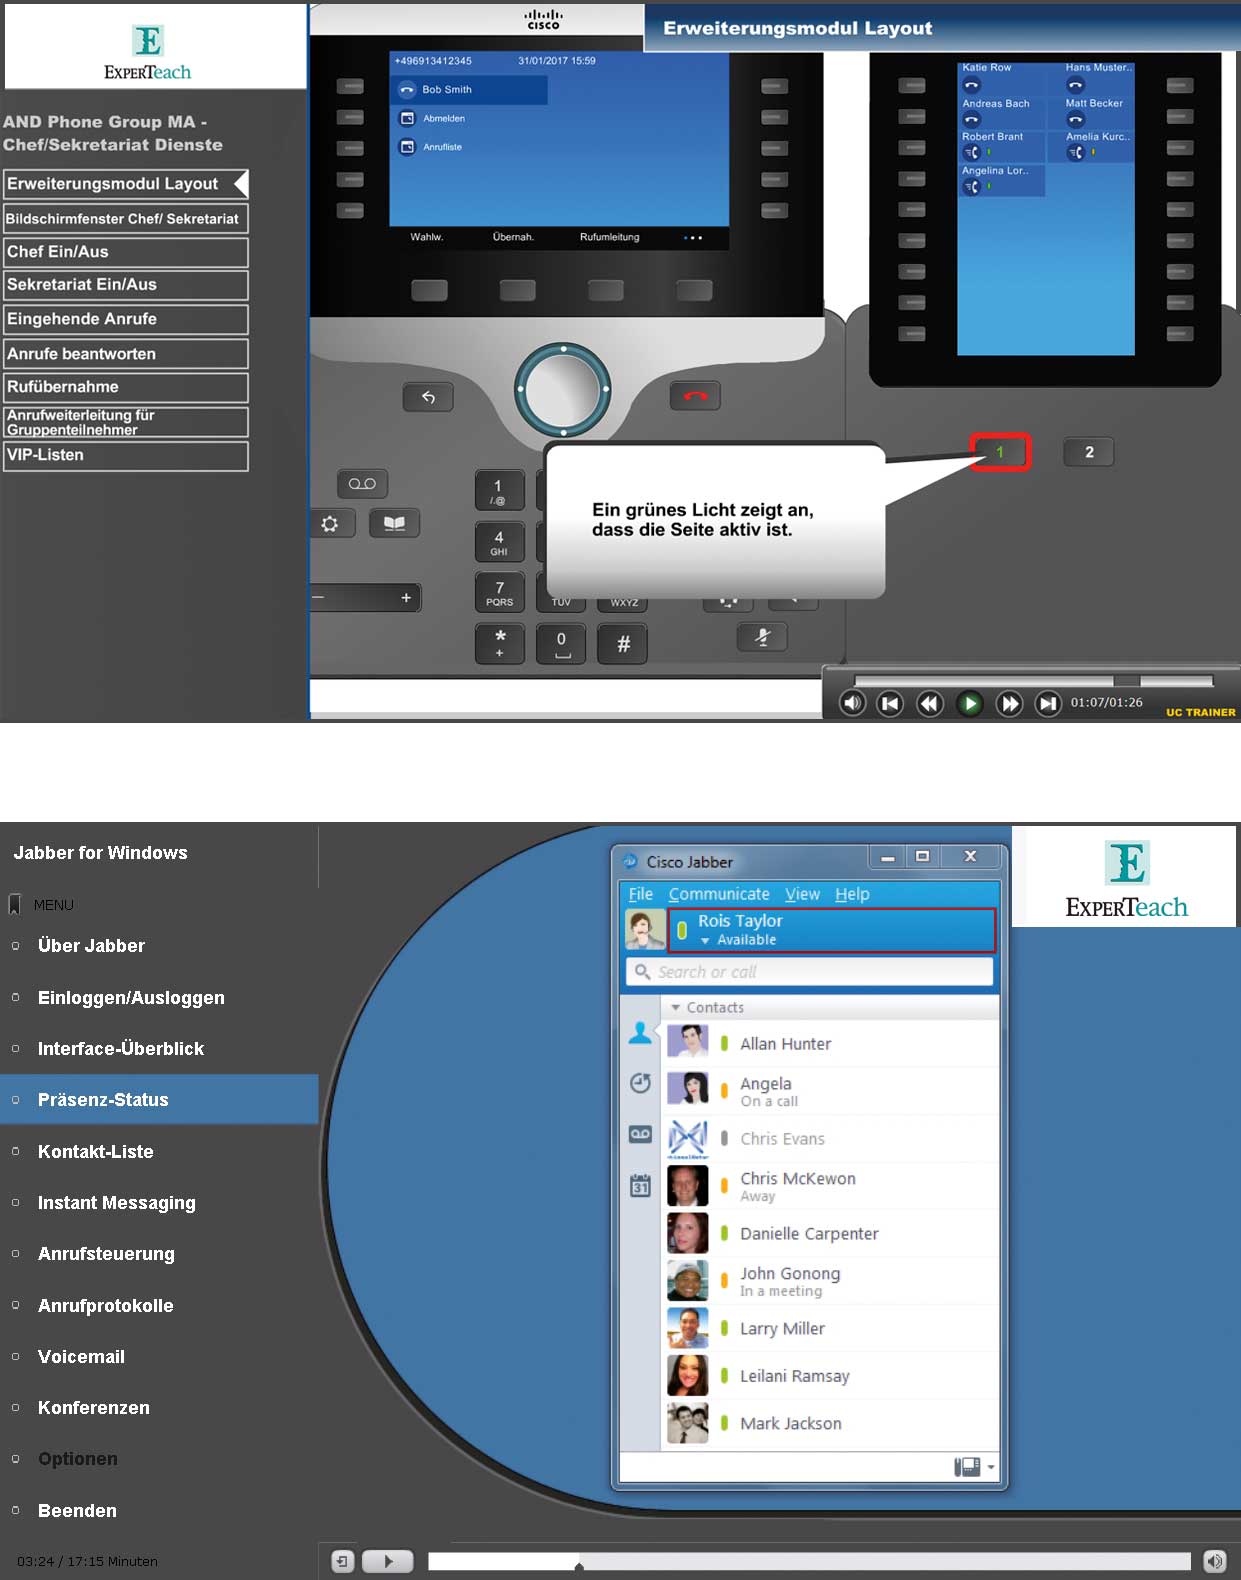Tap the phone mute microphone key
The height and width of the screenshot is (1580, 1241).
(762, 637)
